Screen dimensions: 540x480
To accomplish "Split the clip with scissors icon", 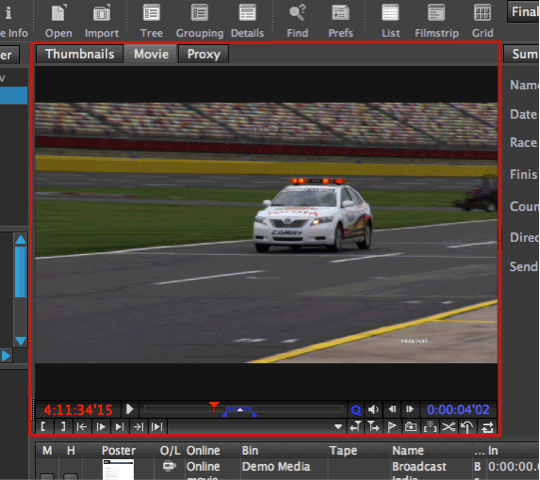I will [x=448, y=427].
